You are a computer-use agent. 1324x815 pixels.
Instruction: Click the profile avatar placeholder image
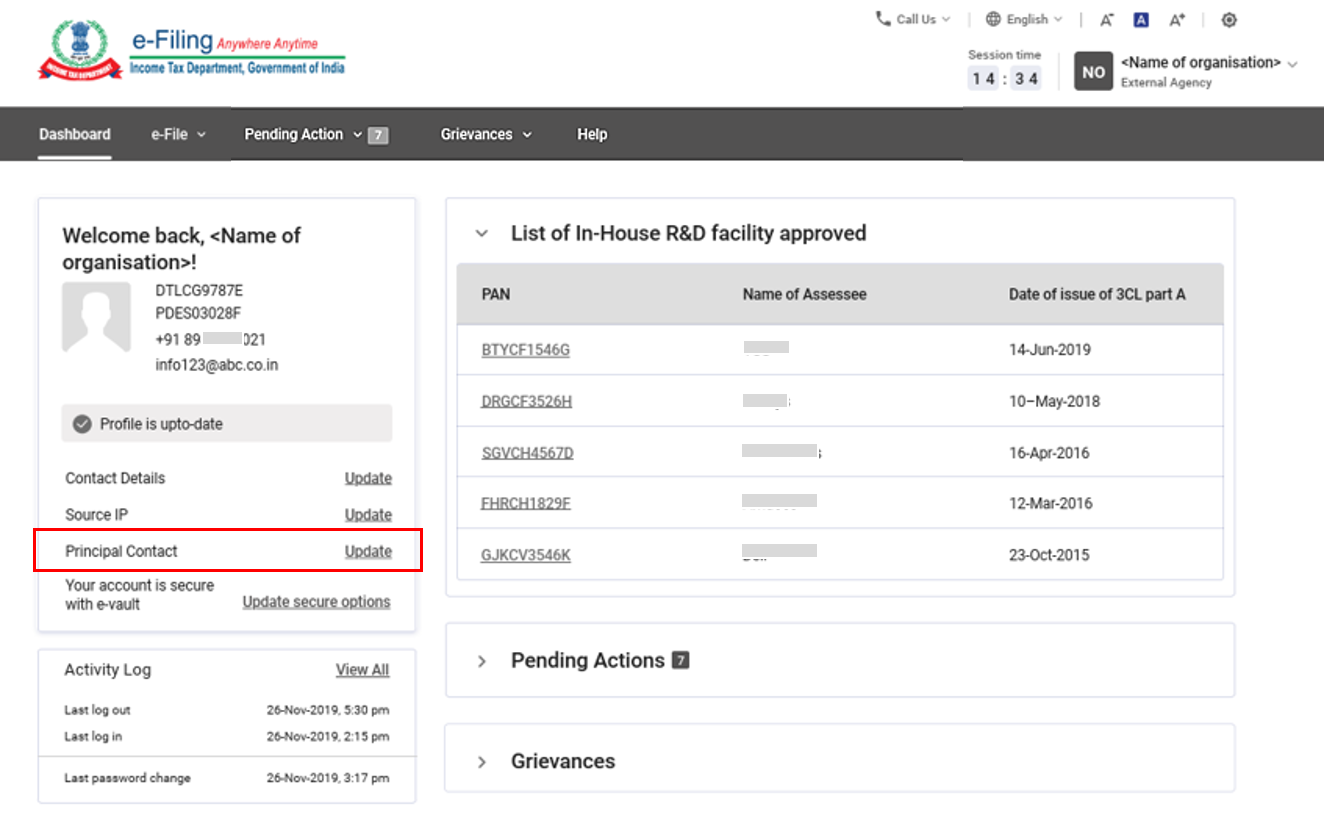click(96, 317)
